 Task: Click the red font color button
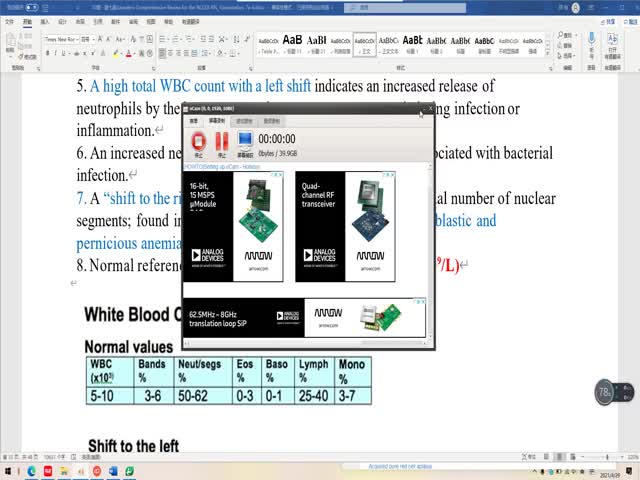128,51
